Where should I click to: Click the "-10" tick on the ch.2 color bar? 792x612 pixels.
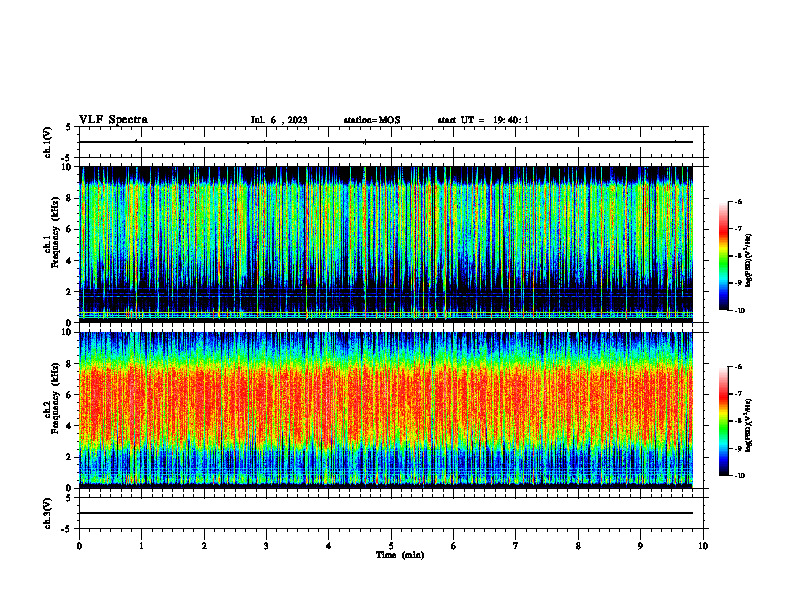coord(739,476)
